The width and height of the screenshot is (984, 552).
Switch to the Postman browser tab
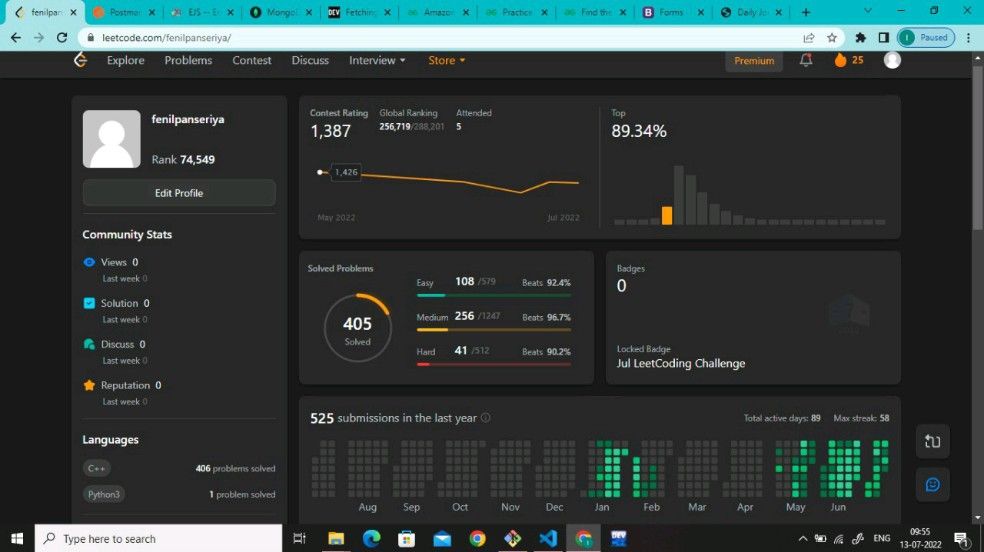pos(123,12)
